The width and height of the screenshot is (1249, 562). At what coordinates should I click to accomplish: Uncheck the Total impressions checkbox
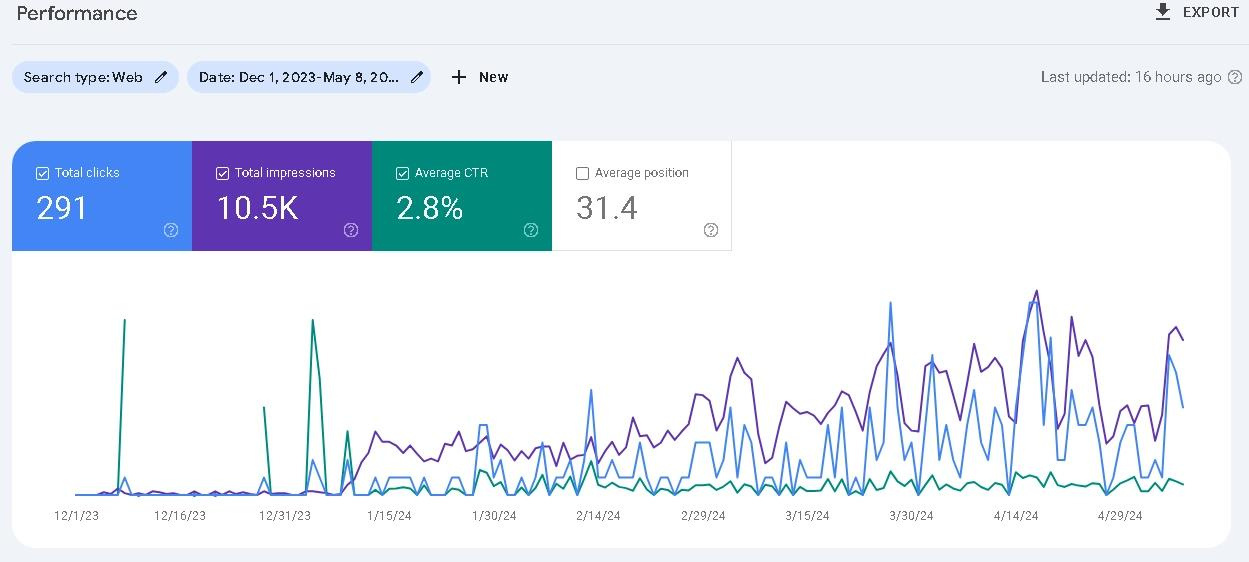[x=222, y=173]
